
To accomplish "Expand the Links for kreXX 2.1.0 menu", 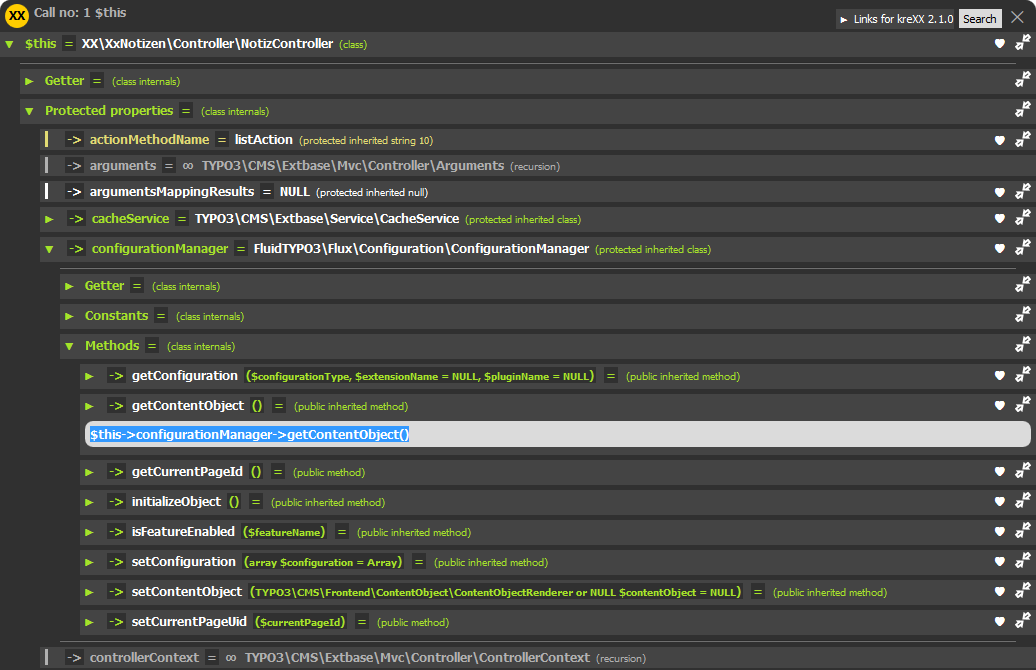I will pyautogui.click(x=896, y=19).
